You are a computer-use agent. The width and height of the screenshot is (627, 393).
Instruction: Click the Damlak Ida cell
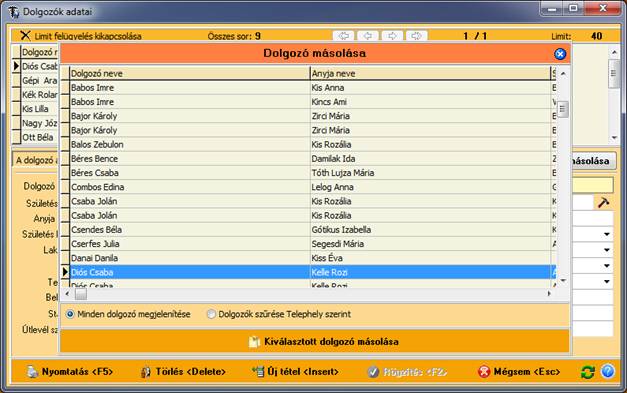coord(430,159)
